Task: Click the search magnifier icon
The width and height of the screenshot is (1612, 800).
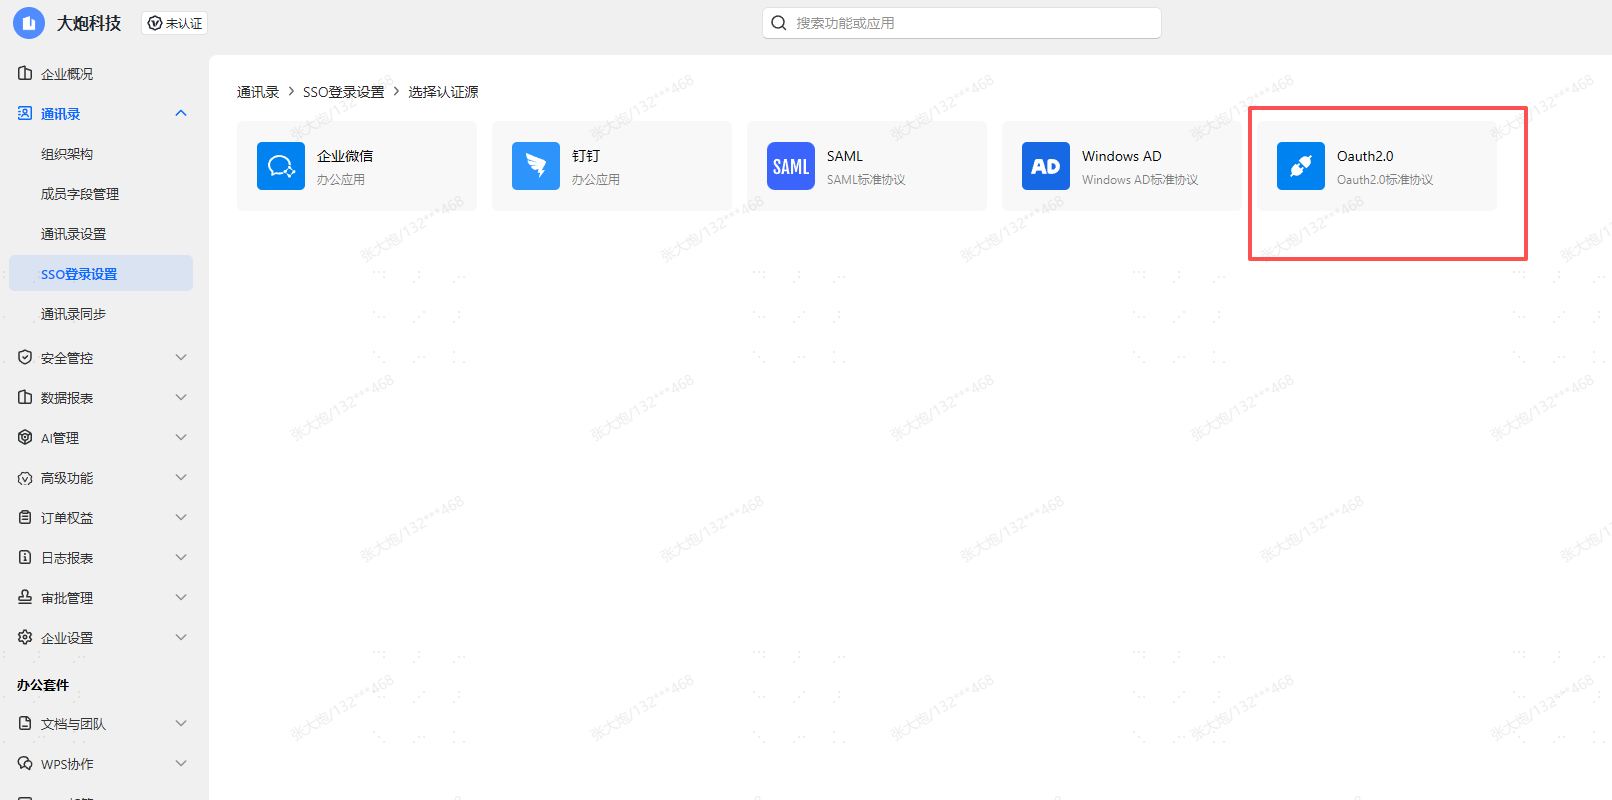Action: (x=779, y=23)
